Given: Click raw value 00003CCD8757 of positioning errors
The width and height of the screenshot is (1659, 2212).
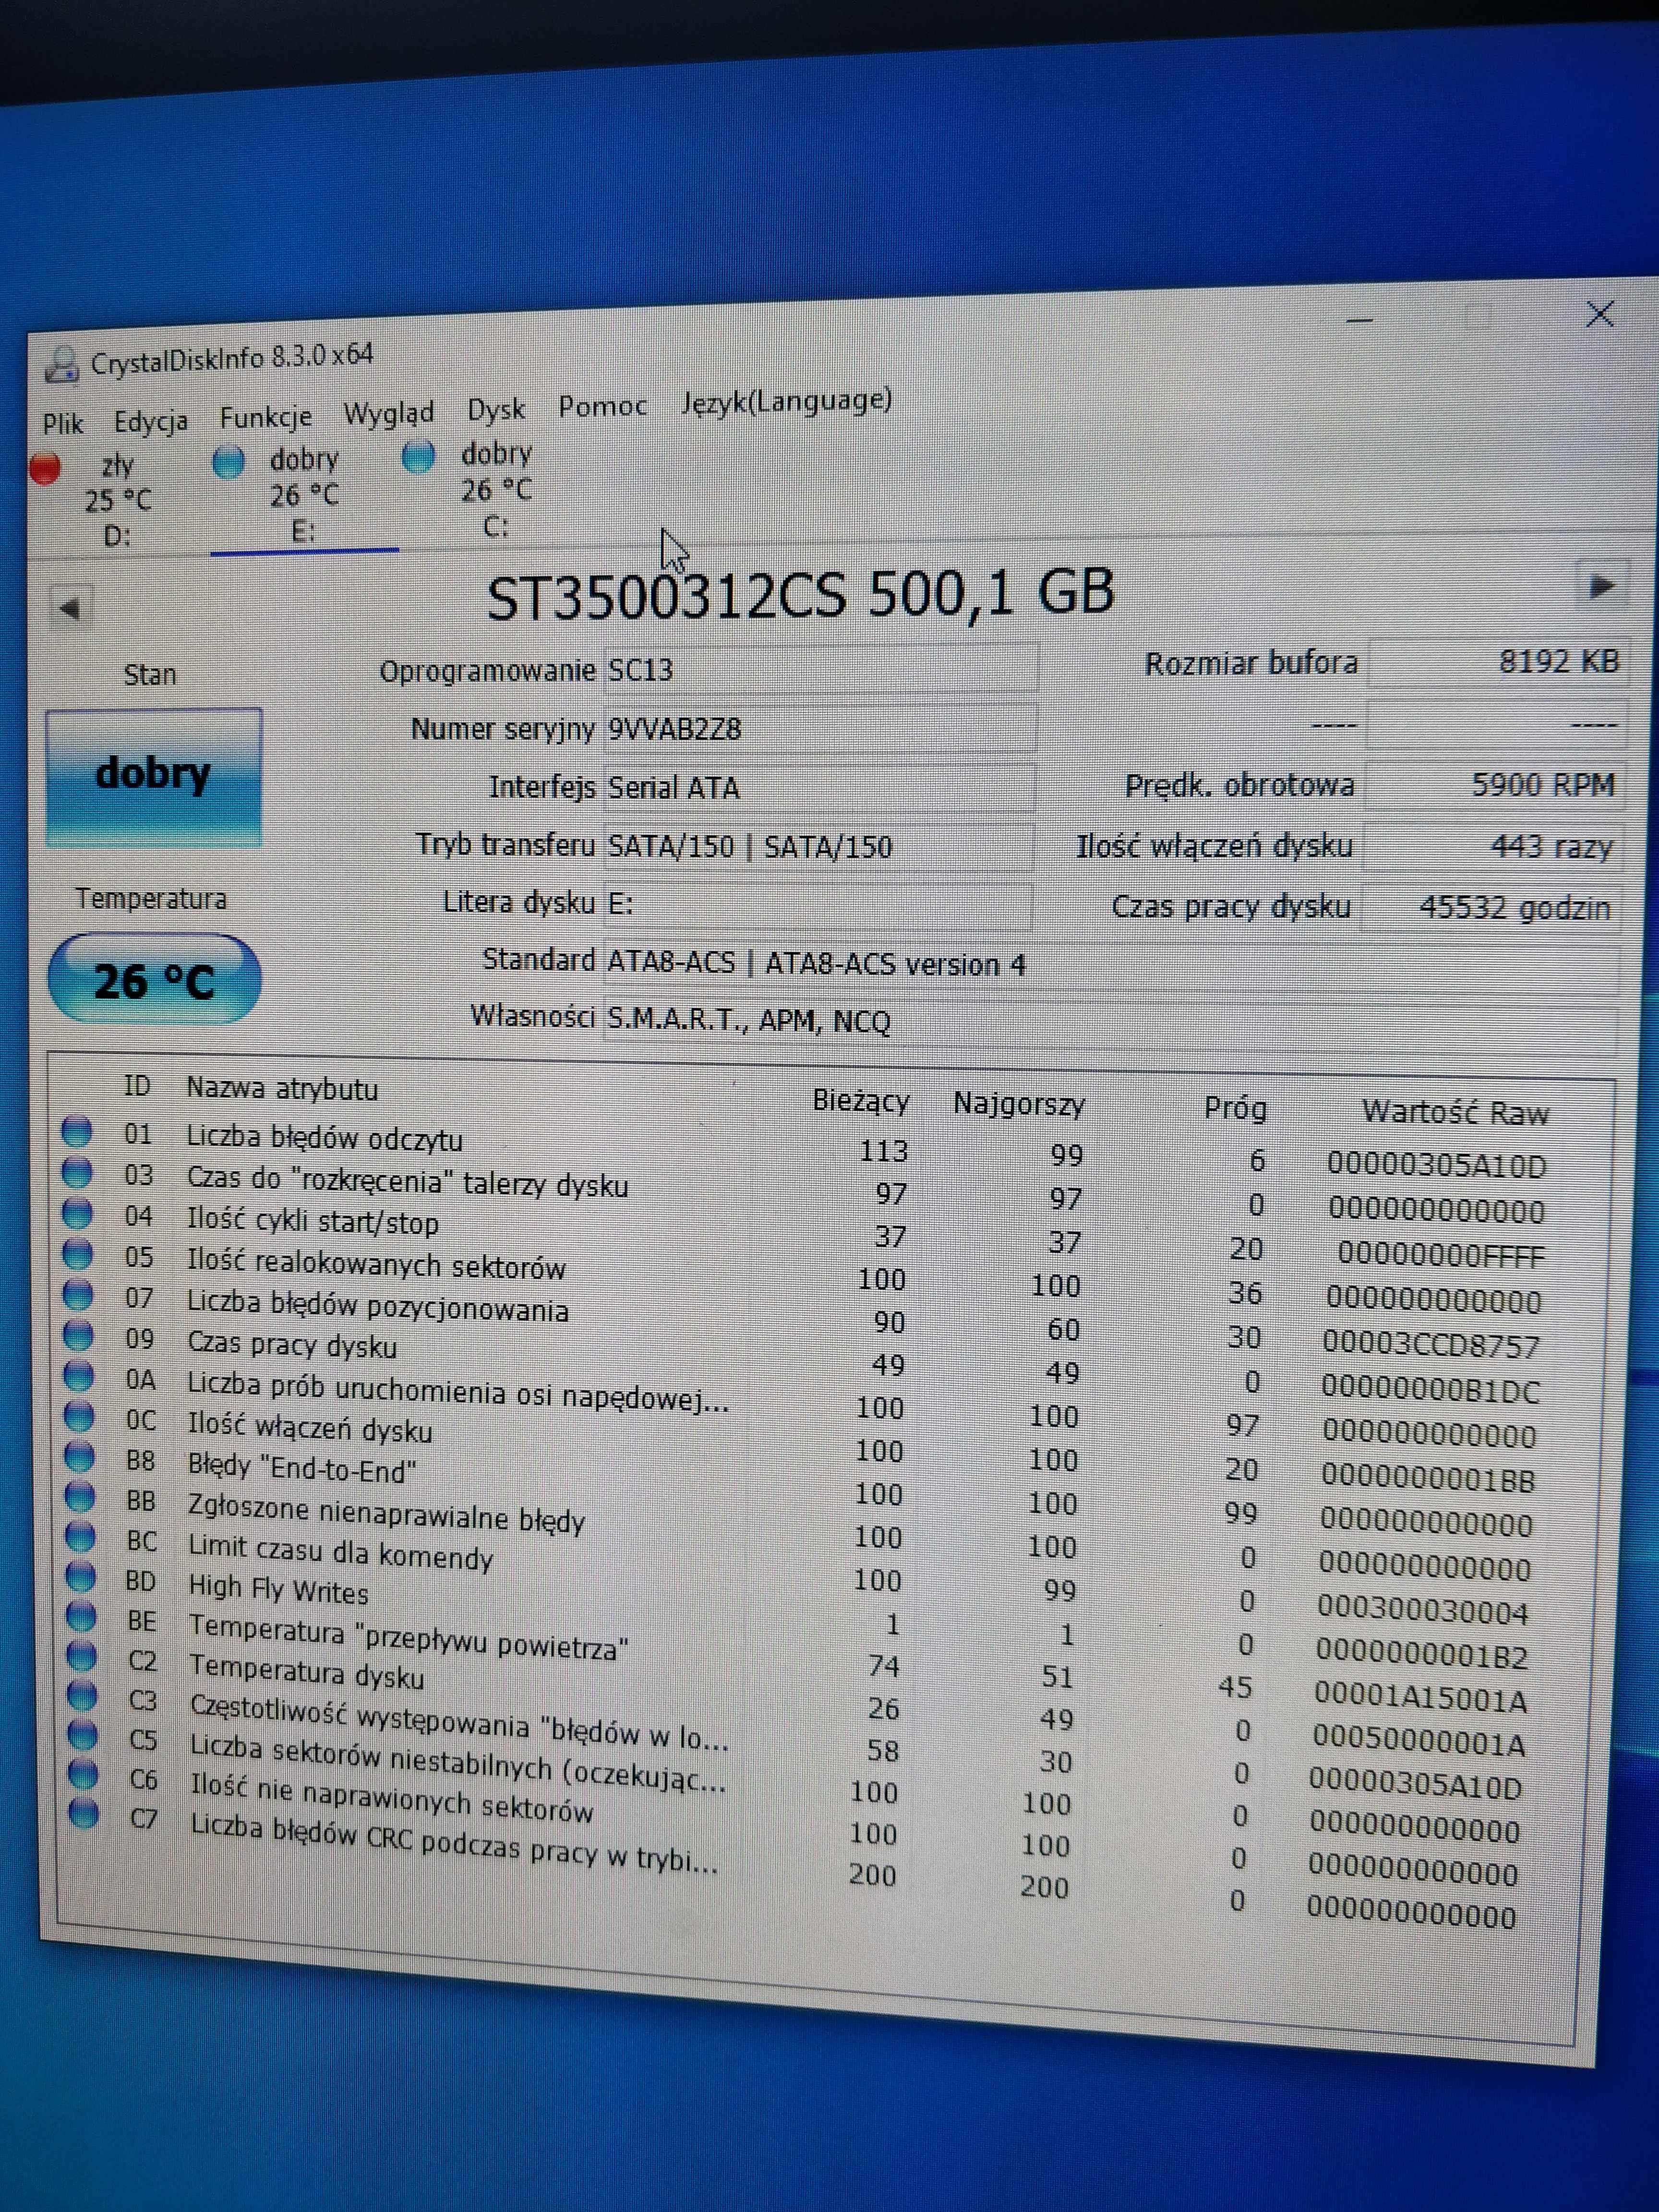Looking at the screenshot, I should pyautogui.click(x=1431, y=1345).
